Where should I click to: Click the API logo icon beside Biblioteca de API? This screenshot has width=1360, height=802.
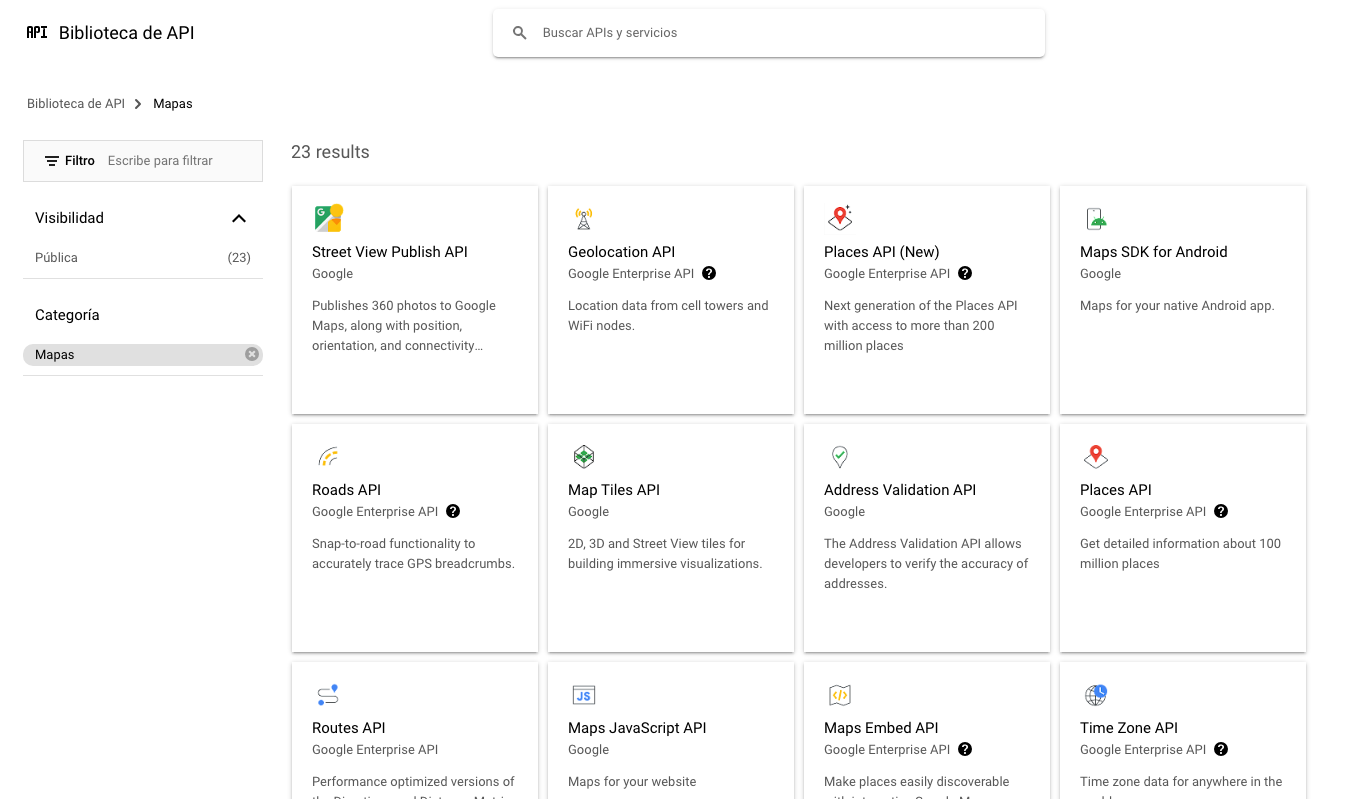(x=37, y=32)
